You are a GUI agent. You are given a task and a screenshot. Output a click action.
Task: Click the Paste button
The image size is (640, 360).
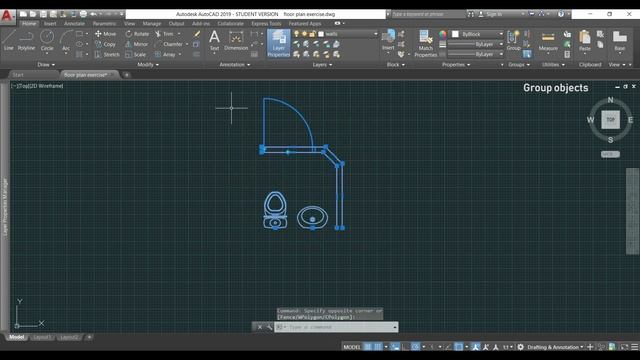(x=584, y=41)
